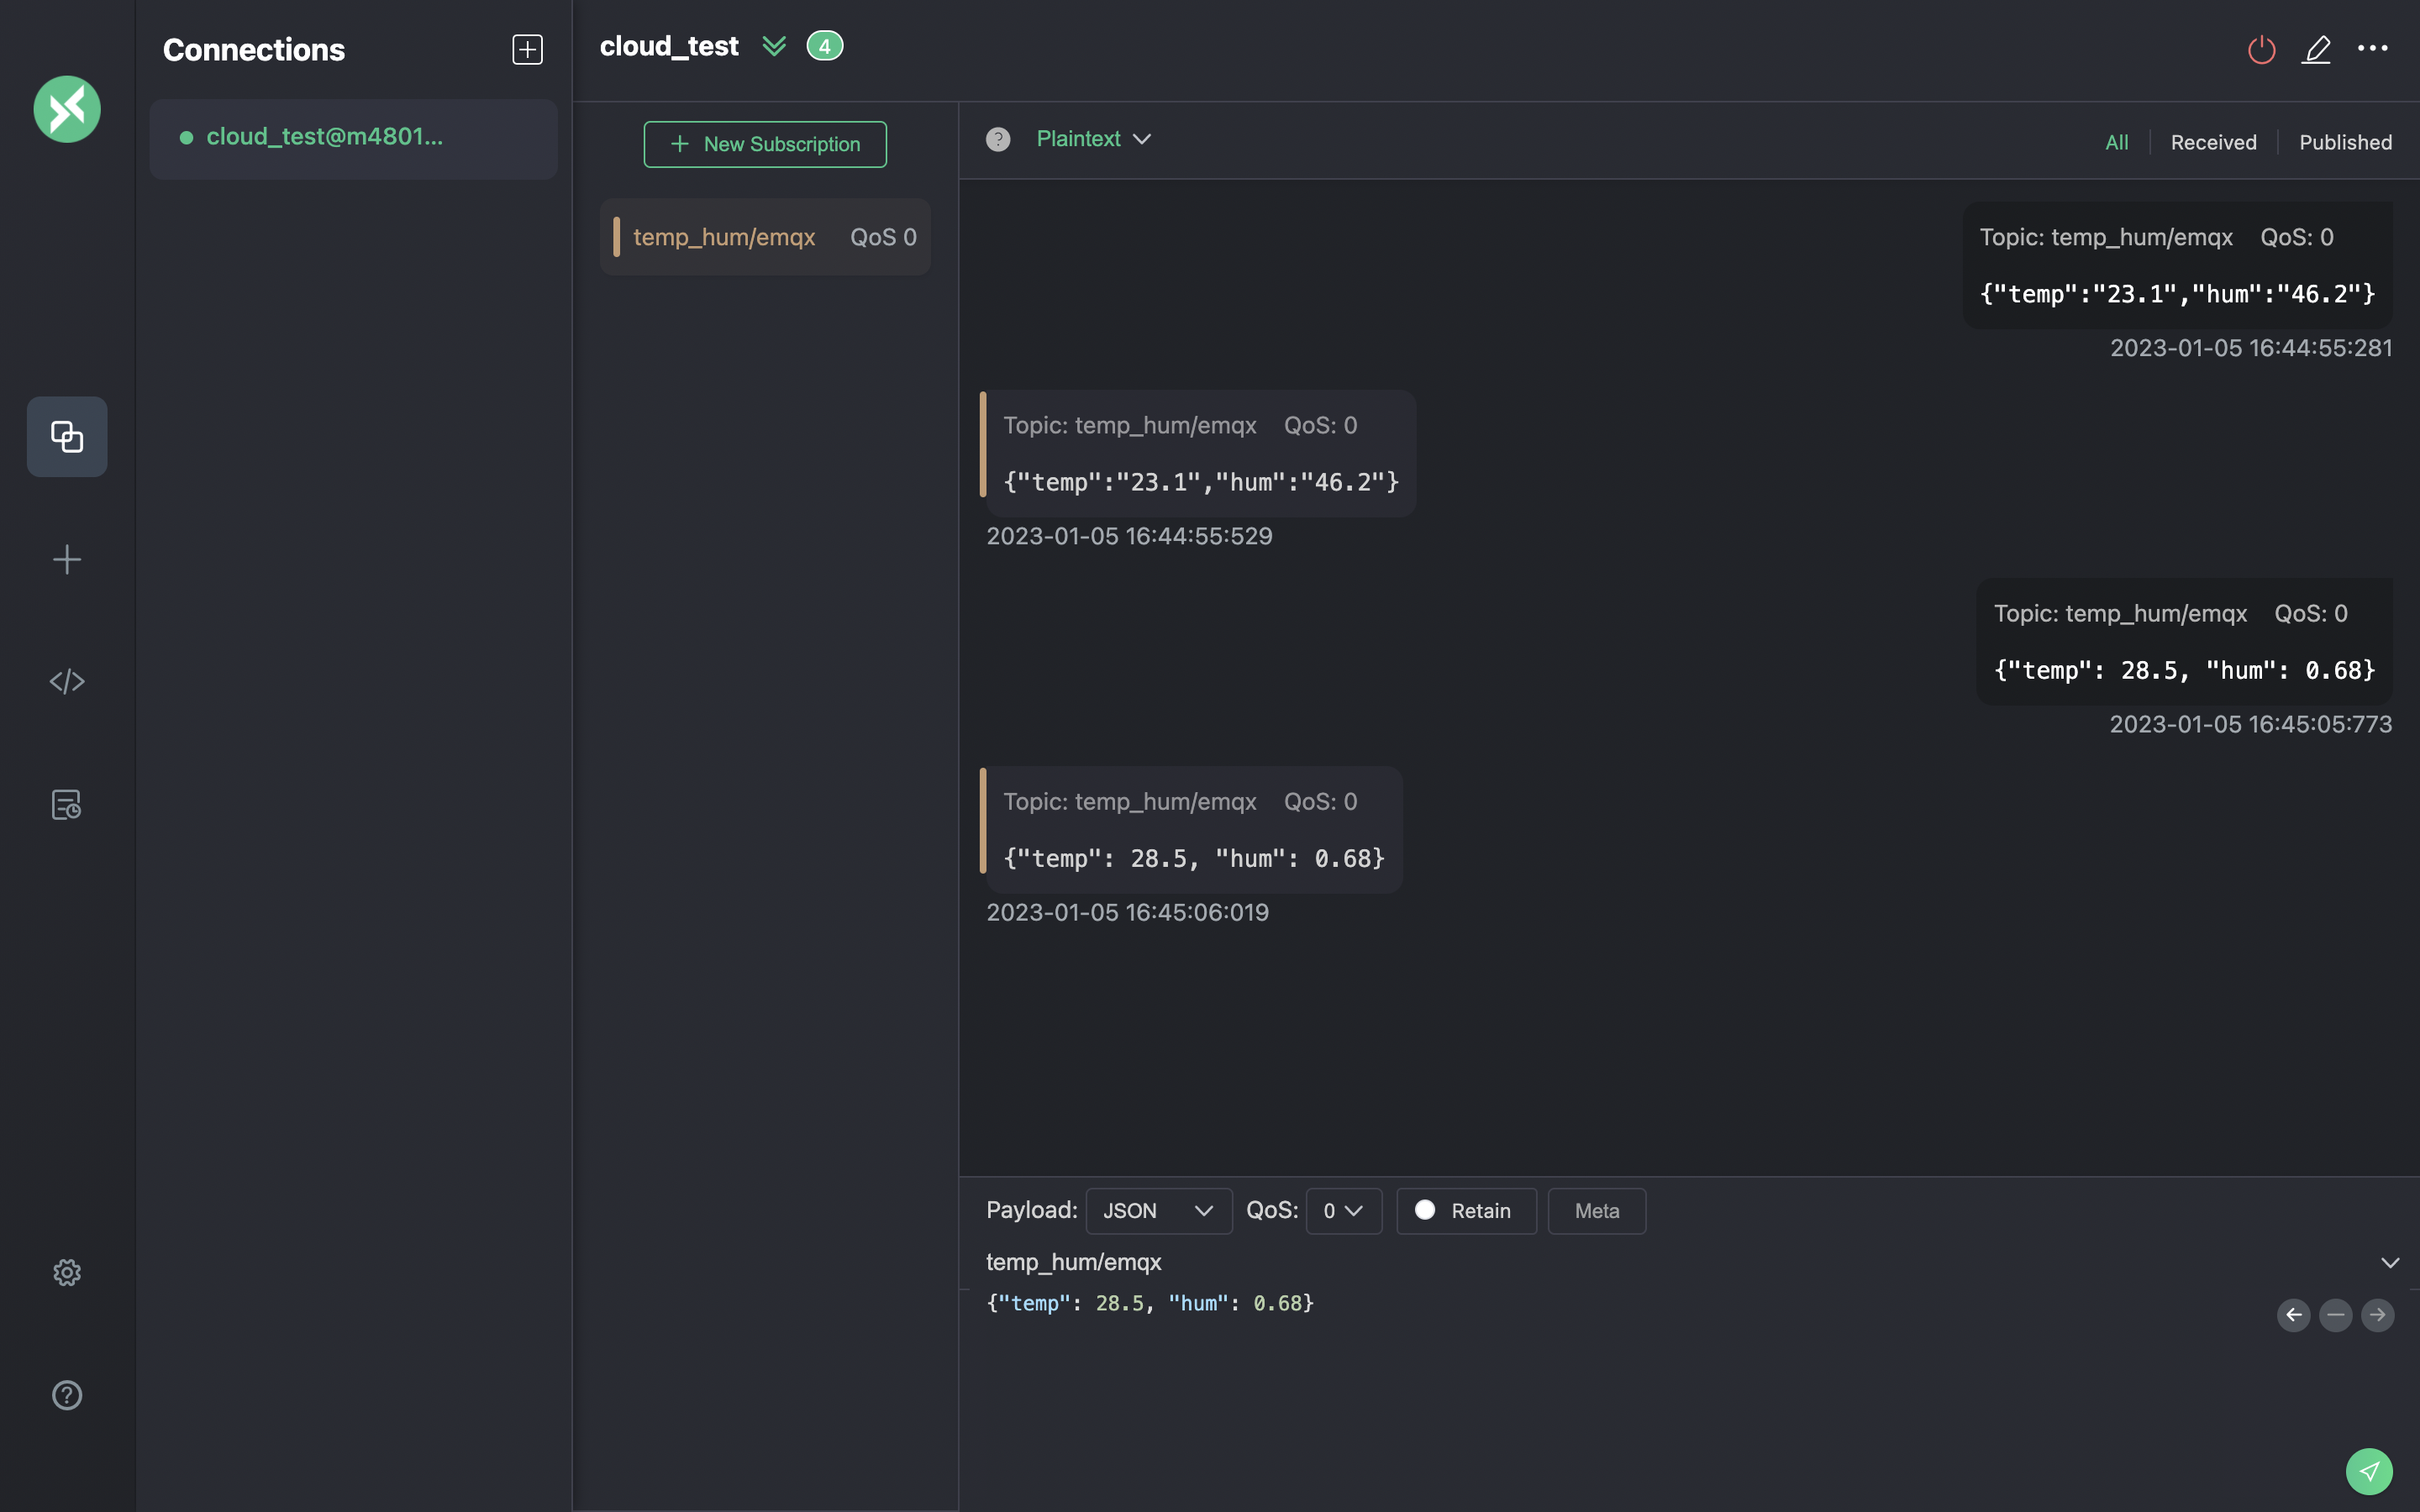Switch to the Published messages tab
The height and width of the screenshot is (1512, 2420).
click(x=2345, y=141)
